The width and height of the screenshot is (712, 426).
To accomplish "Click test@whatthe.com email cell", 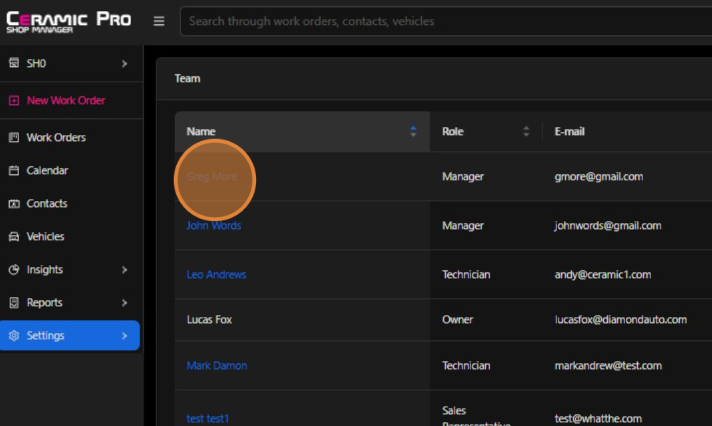I will [x=598, y=419].
